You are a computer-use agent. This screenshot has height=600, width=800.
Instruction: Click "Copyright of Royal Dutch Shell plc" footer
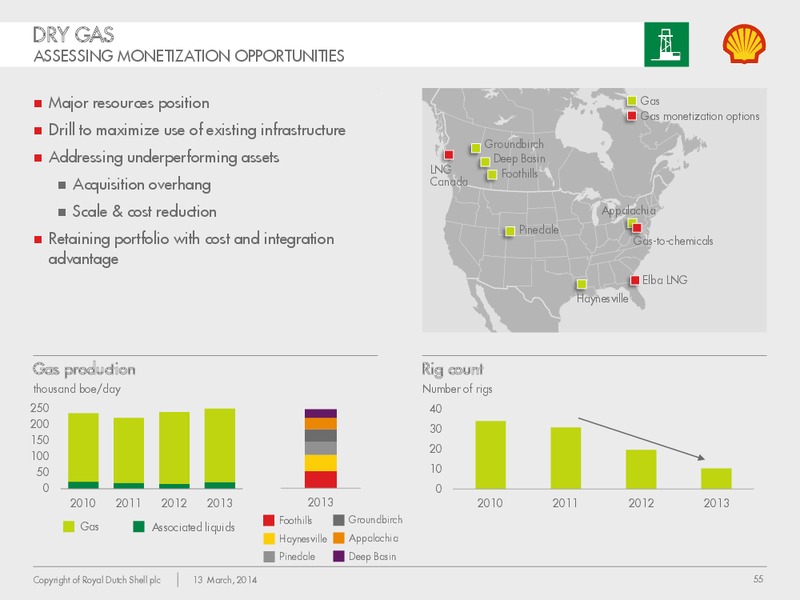coord(97,580)
